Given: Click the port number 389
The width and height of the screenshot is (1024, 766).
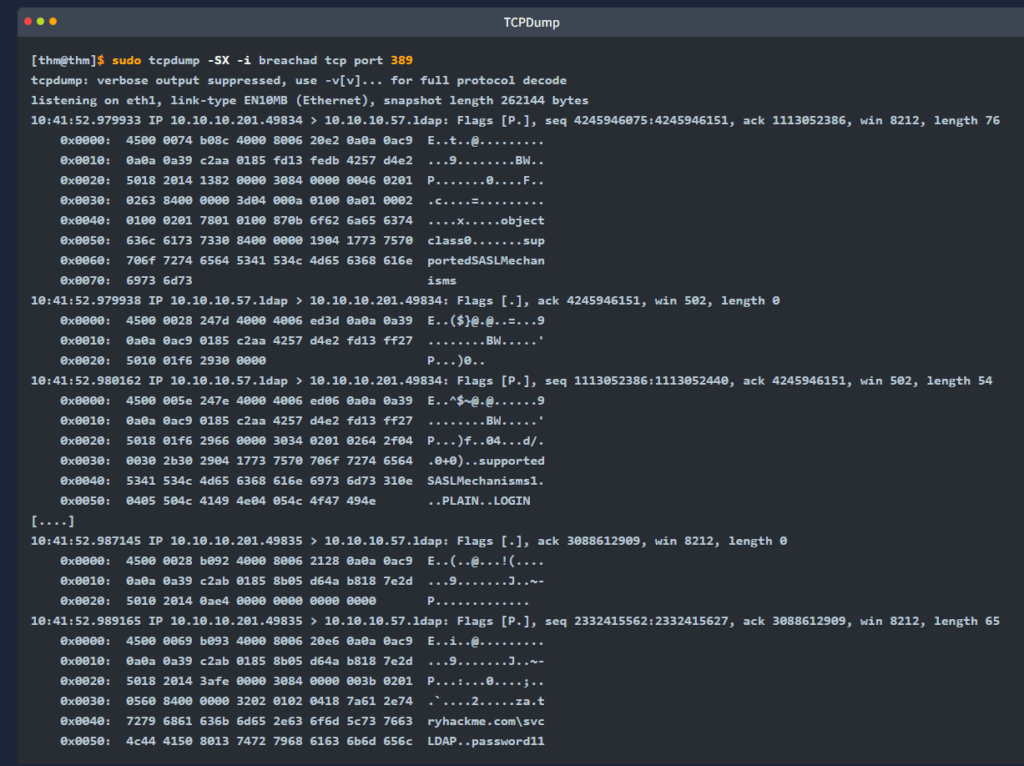Looking at the screenshot, I should tap(402, 60).
